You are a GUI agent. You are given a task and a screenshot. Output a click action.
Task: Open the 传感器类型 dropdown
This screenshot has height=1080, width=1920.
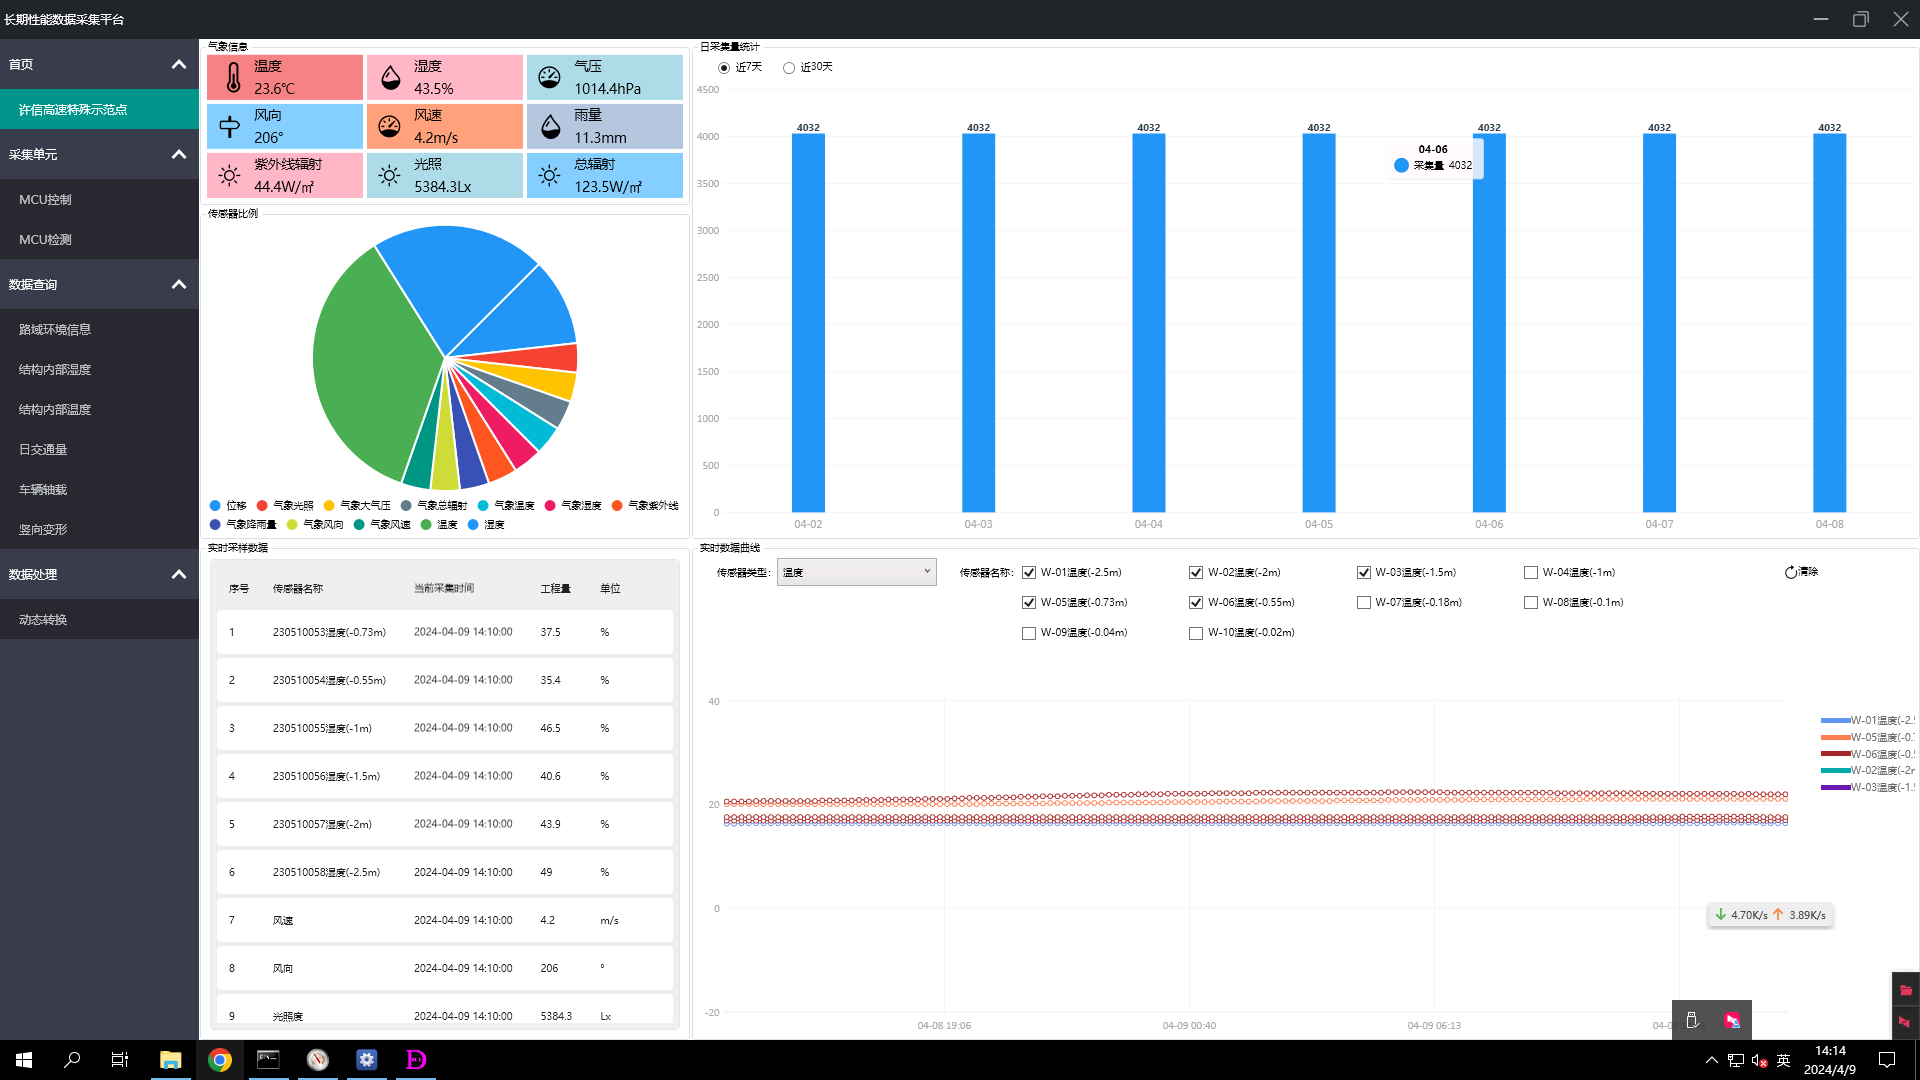856,572
